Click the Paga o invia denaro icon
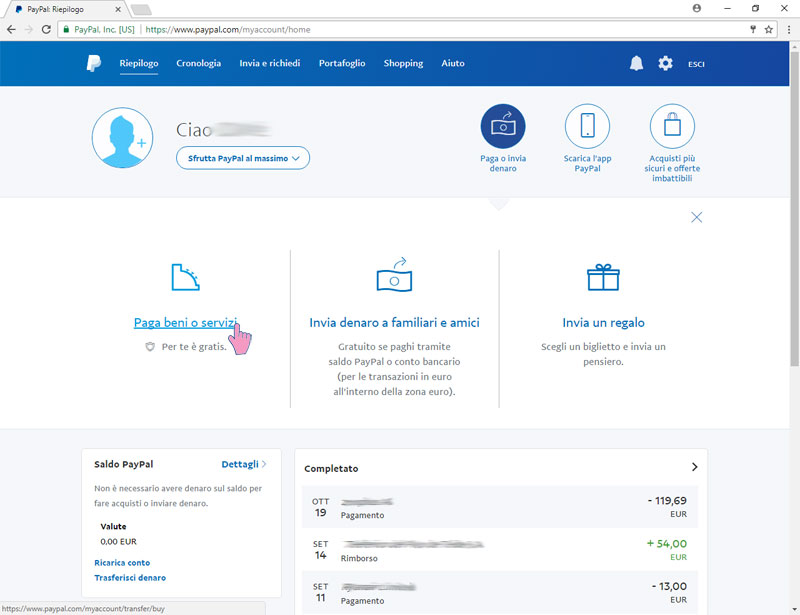The height and width of the screenshot is (615, 800). (x=503, y=126)
